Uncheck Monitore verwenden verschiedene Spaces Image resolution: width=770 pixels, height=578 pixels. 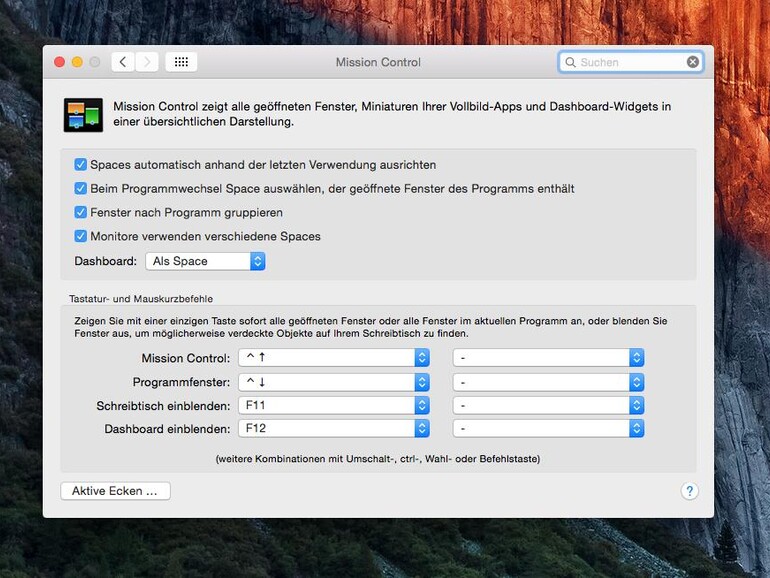pyautogui.click(x=81, y=236)
